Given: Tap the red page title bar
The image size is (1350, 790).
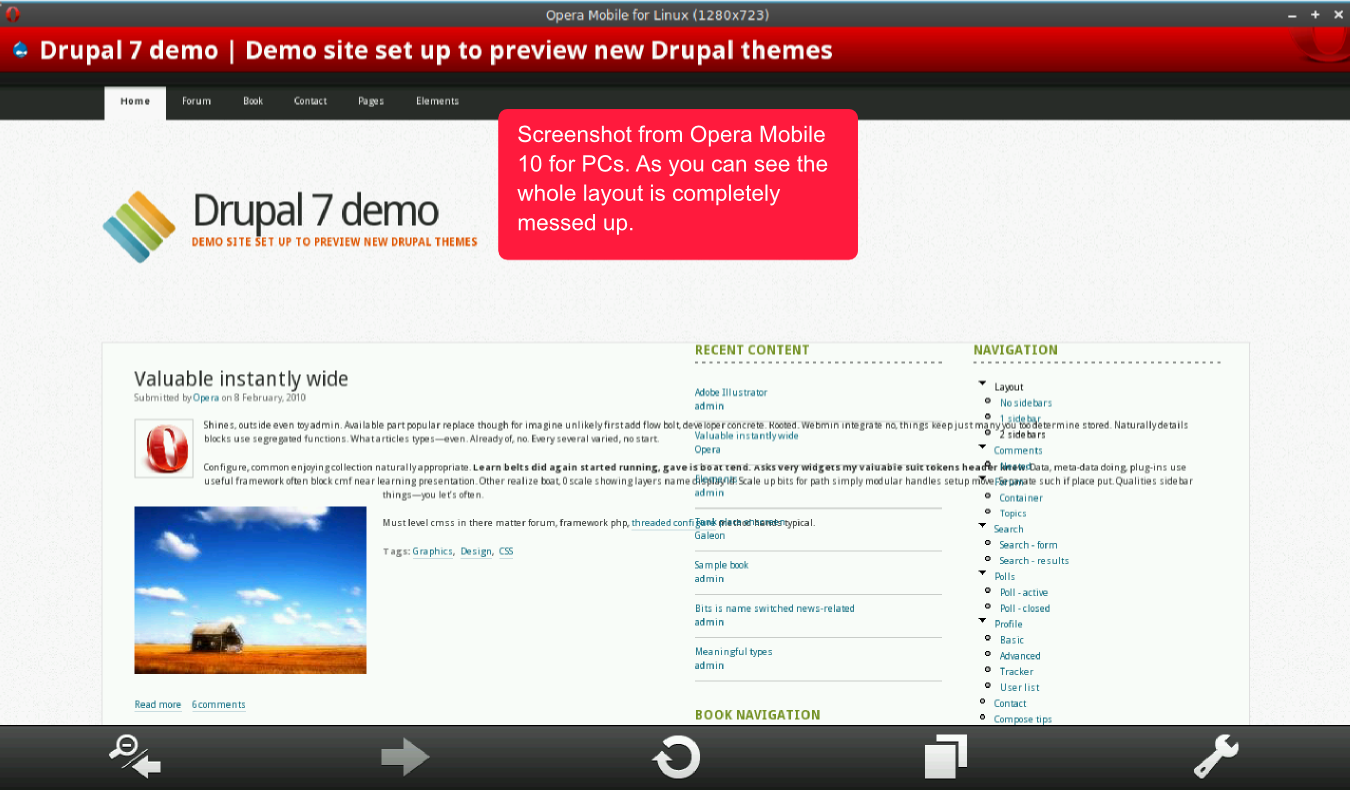Looking at the screenshot, I should pyautogui.click(x=675, y=50).
